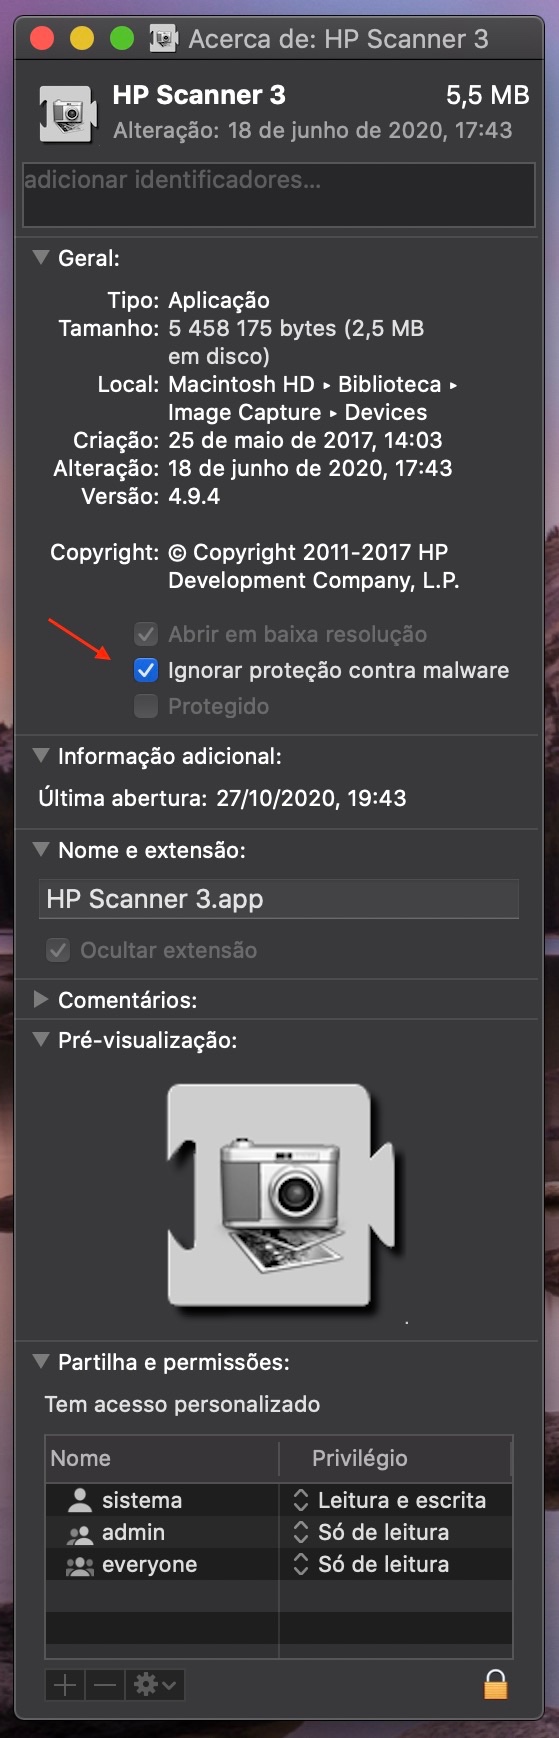
Task: Toggle Ocultar extensão checkbox
Action: click(x=58, y=950)
